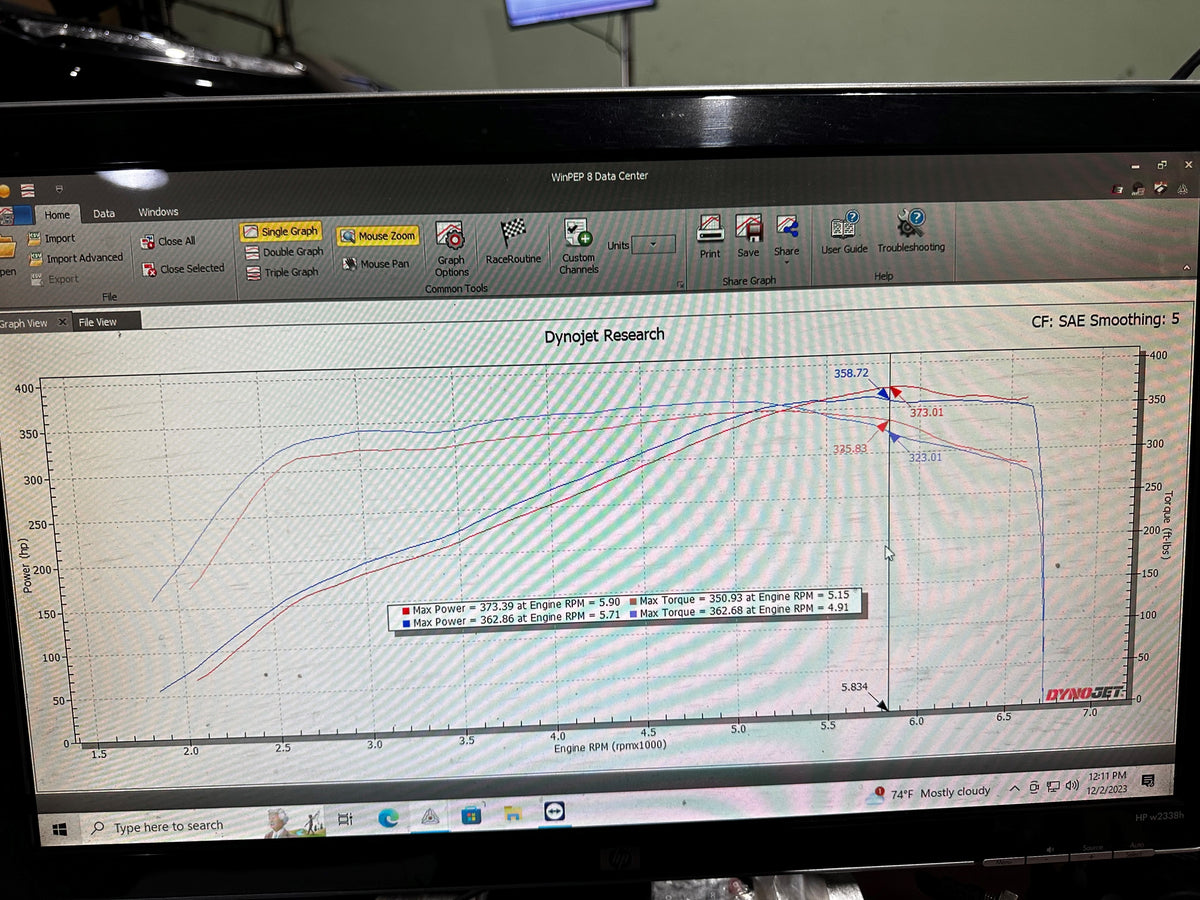Click the Save graph icon

tap(748, 227)
